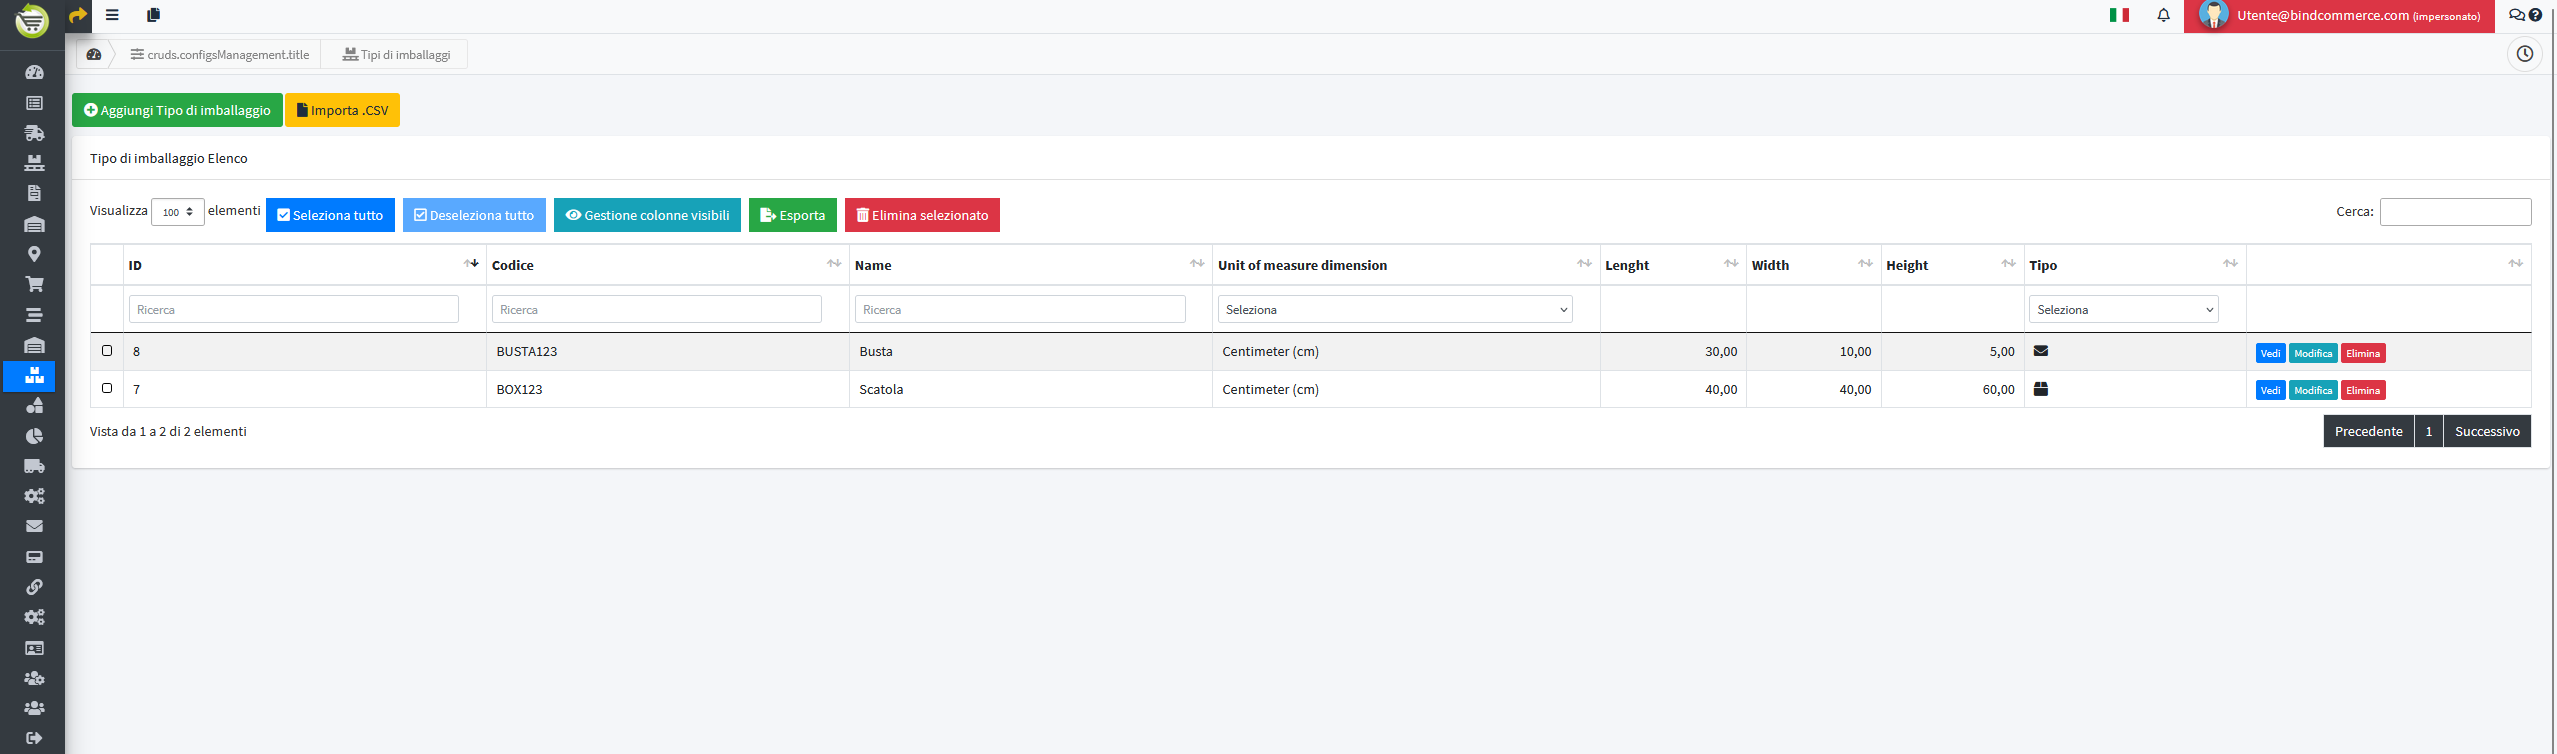Open the history clock icon

pyautogui.click(x=2524, y=54)
